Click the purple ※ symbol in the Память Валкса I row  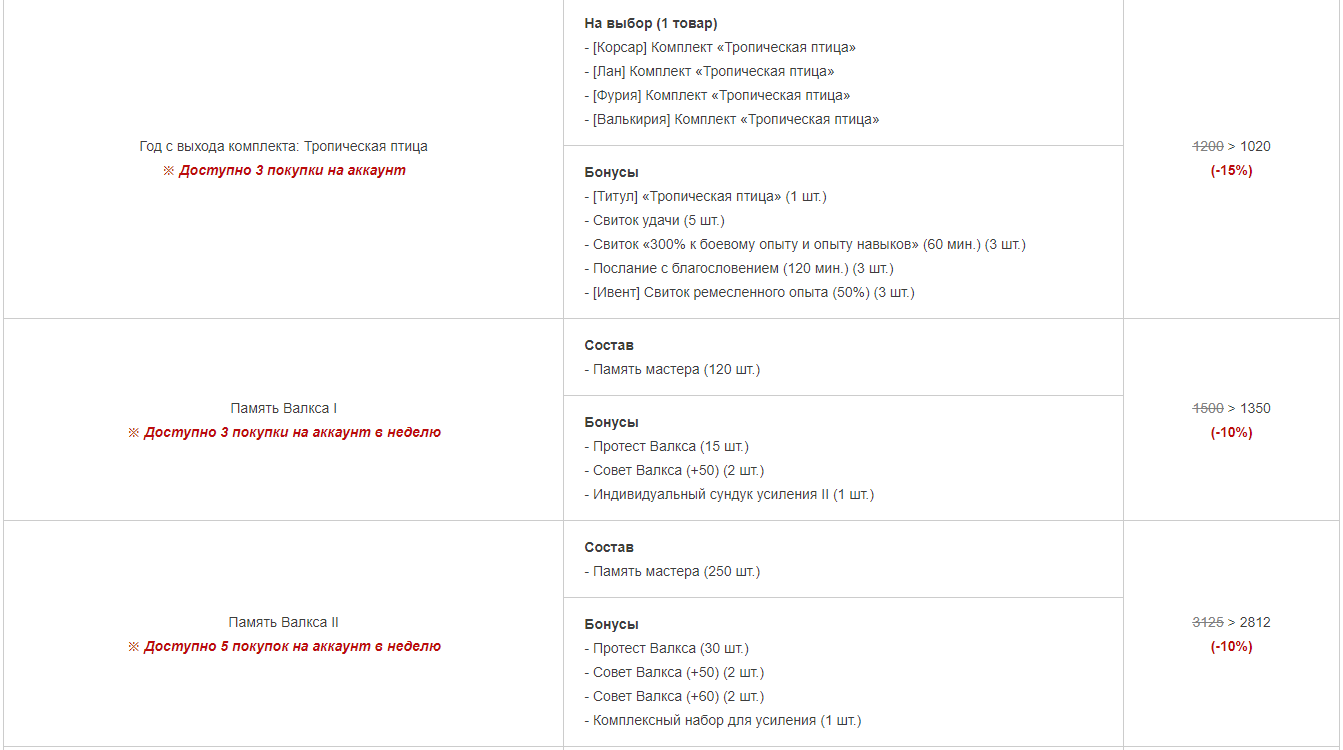point(133,433)
